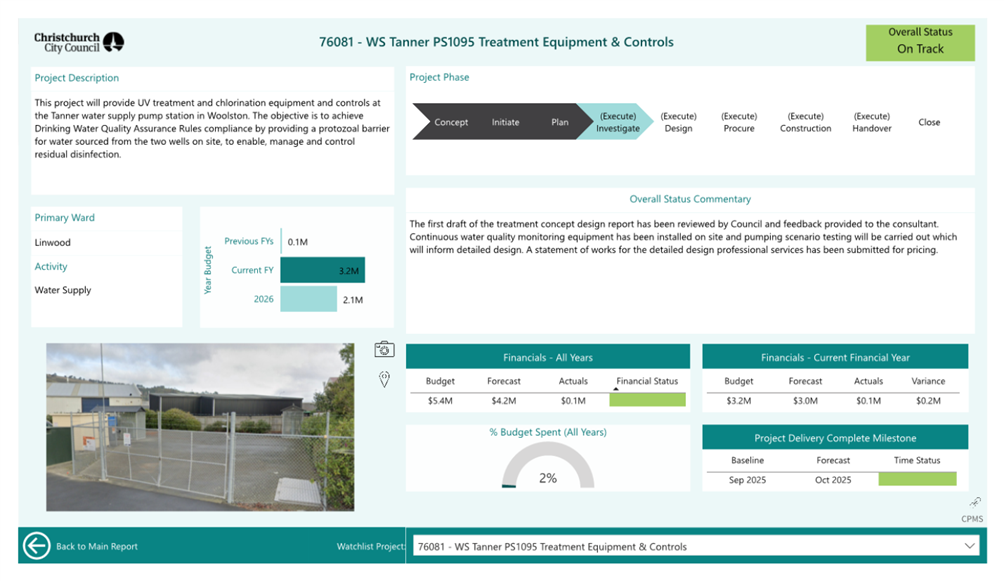Click the Back to Main Report label
The height and width of the screenshot is (581, 1004).
[x=97, y=546]
